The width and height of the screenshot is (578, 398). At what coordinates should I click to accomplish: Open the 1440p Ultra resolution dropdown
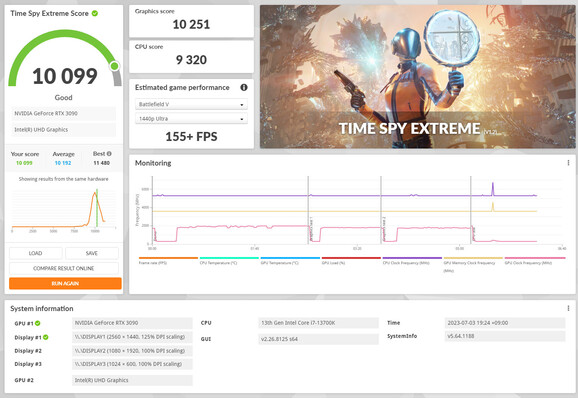coord(191,119)
